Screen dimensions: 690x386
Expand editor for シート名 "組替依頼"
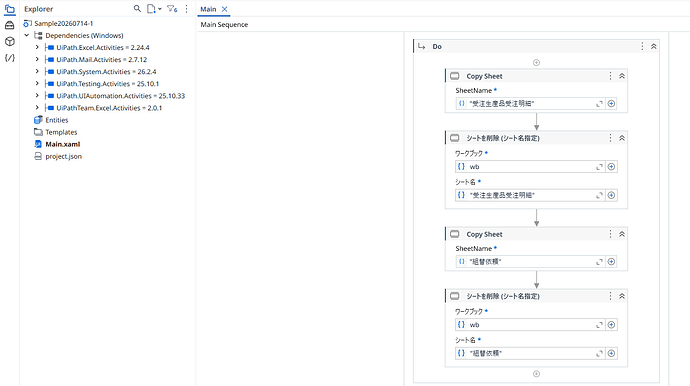599,353
